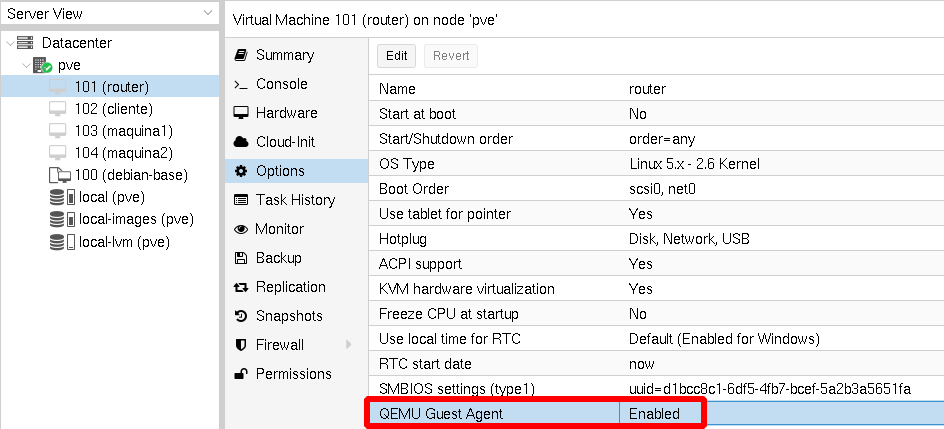
Task: Select the Cloud-Init cloud icon
Action: point(240,142)
